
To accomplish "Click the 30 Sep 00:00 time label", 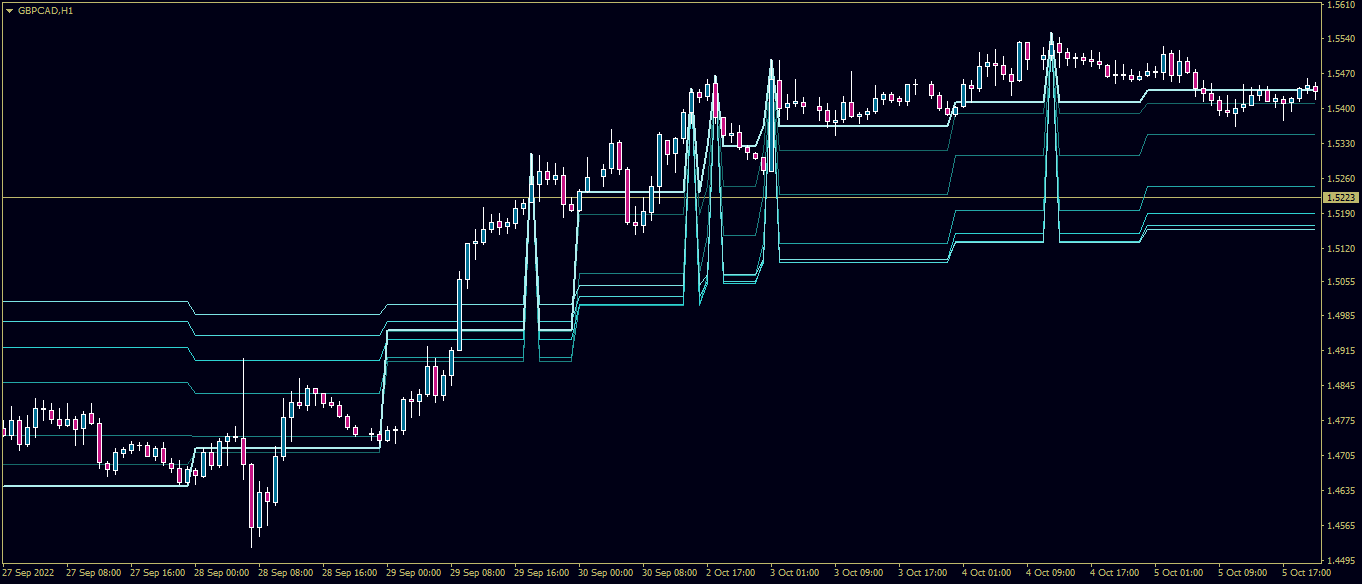I will click(x=606, y=574).
